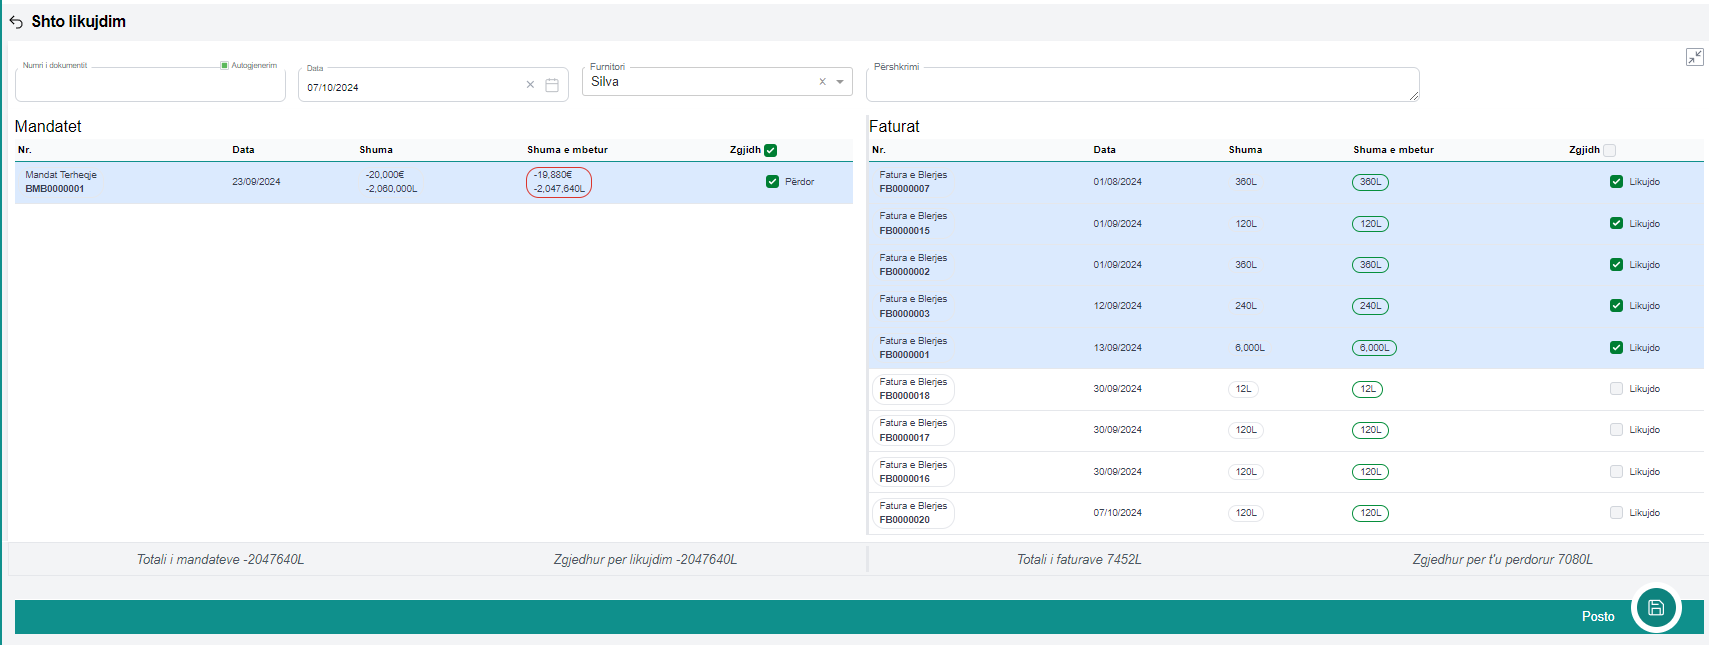1709x645 pixels.
Task: Click the Posto button
Action: pyautogui.click(x=1597, y=616)
